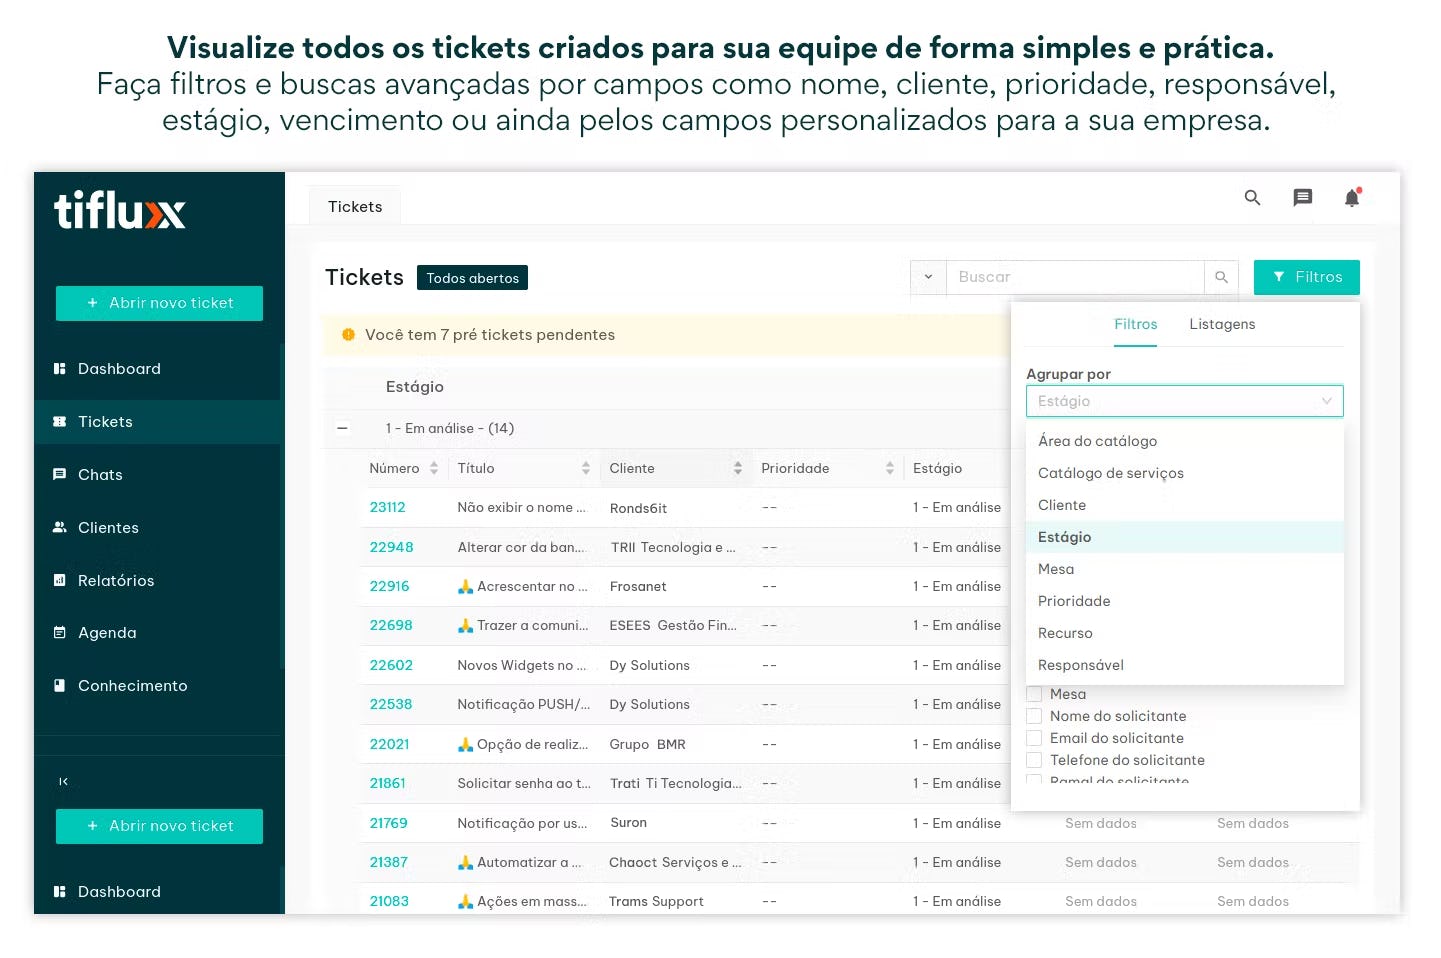Sort by Prioridade column arrows
The image size is (1441, 958).
tap(890, 468)
